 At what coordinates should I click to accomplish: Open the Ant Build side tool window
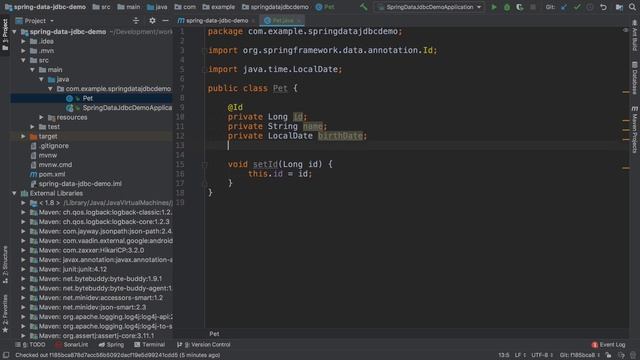click(x=635, y=36)
